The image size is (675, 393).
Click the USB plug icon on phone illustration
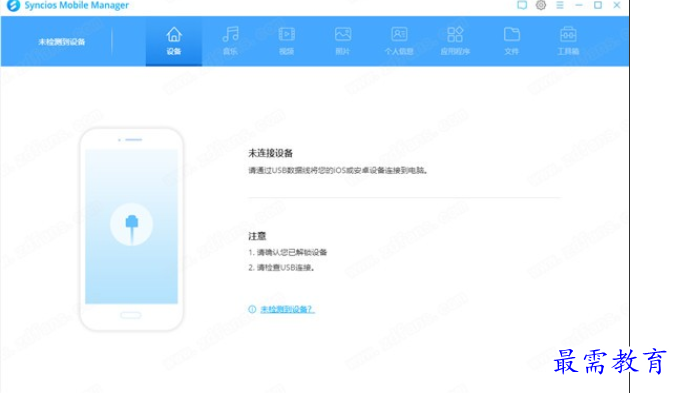click(131, 225)
